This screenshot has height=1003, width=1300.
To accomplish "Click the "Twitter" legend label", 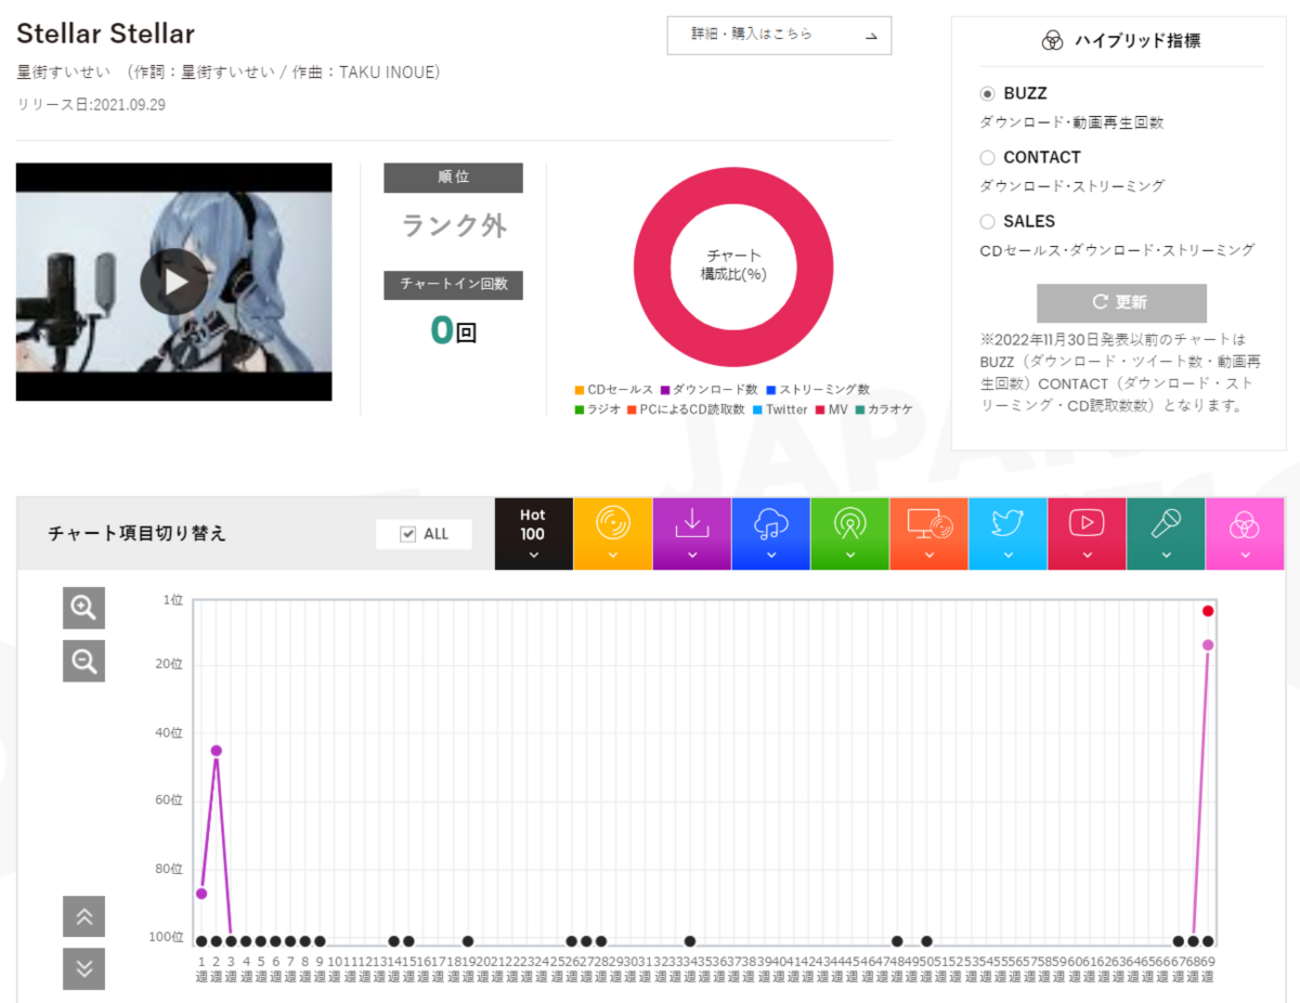I will pos(786,410).
